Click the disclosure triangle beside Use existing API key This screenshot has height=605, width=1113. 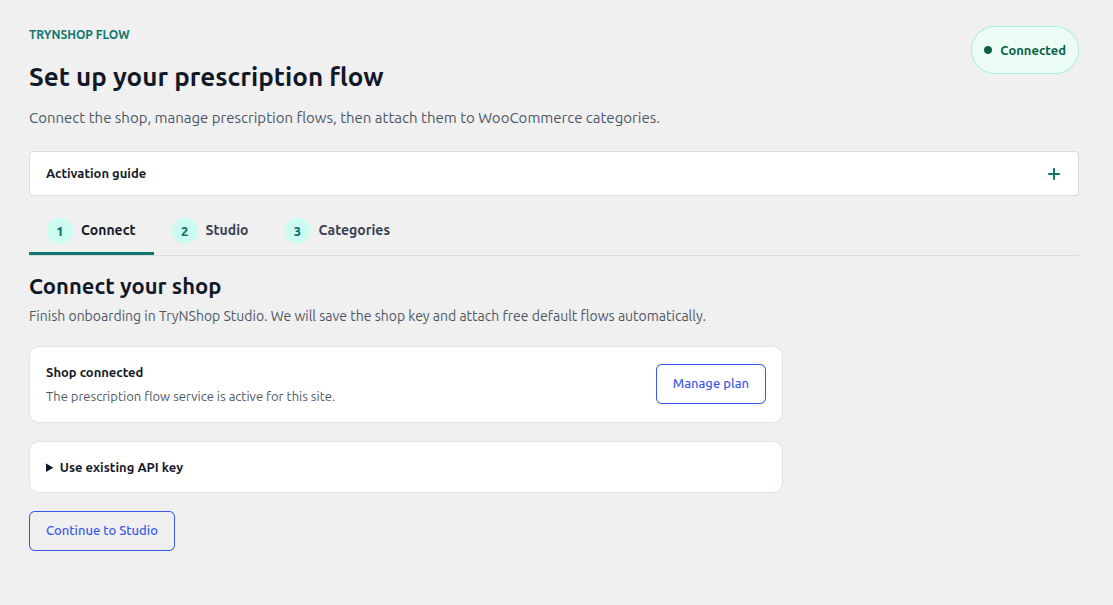(x=49, y=467)
